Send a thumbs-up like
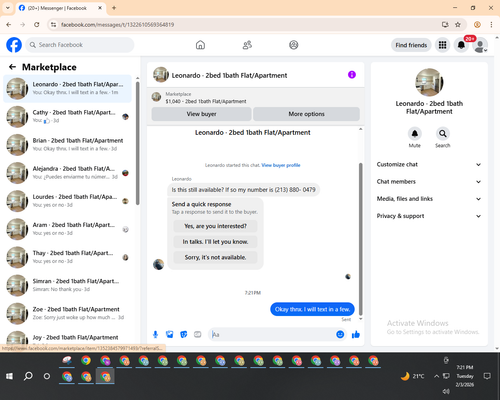Screen dimensions: 500x400 (356, 334)
